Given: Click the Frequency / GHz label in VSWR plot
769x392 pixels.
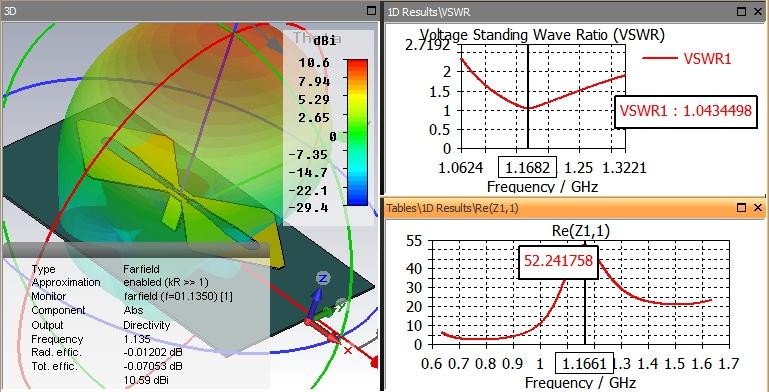Looking at the screenshot, I should pos(542,187).
